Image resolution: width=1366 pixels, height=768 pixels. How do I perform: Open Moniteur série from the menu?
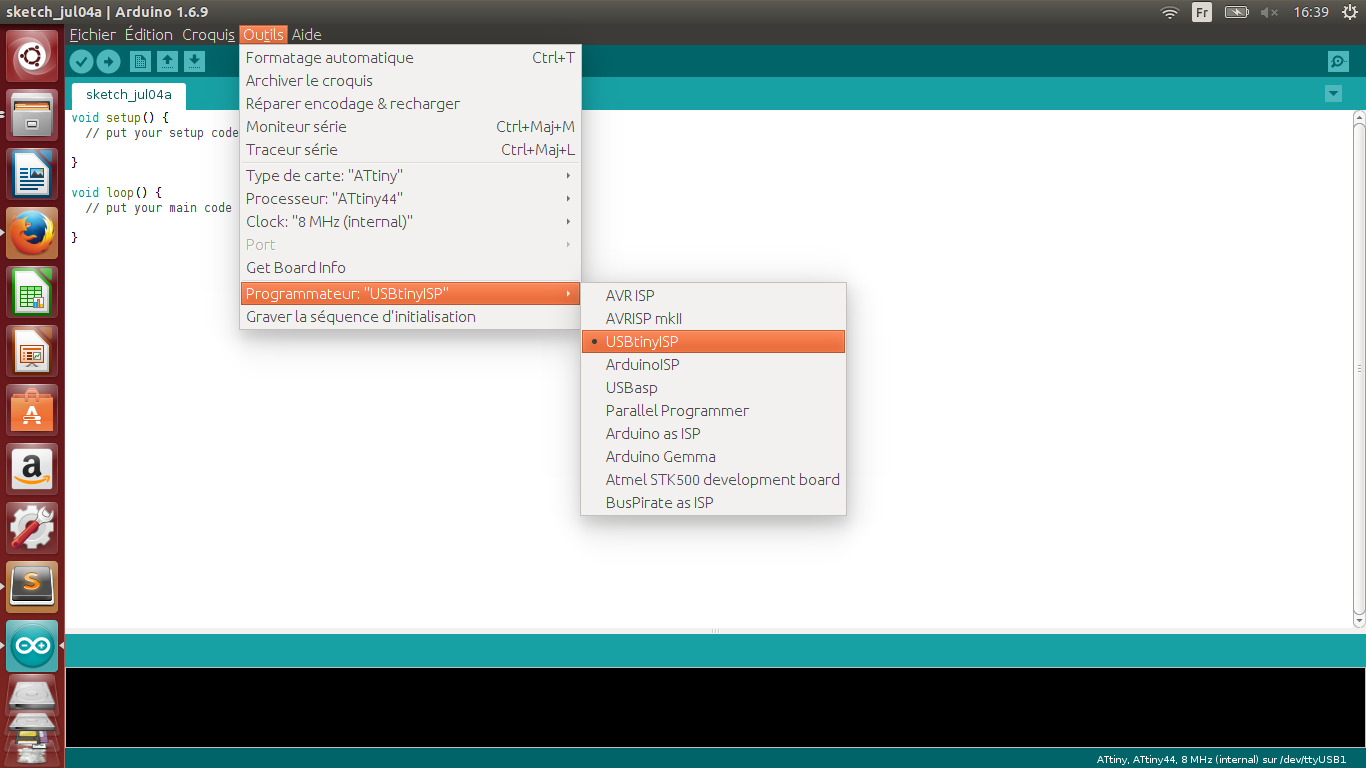click(x=410, y=127)
